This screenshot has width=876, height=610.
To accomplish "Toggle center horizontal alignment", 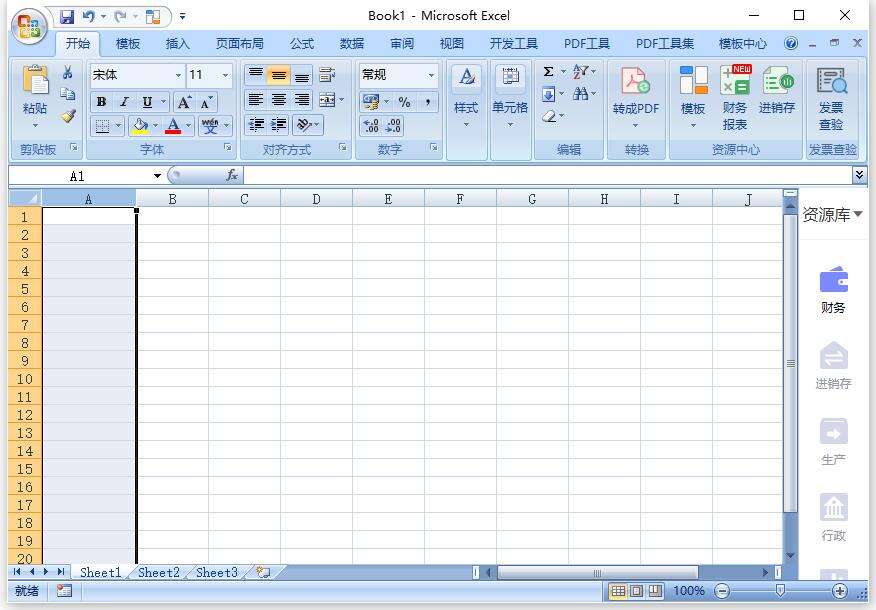I will pyautogui.click(x=278, y=100).
